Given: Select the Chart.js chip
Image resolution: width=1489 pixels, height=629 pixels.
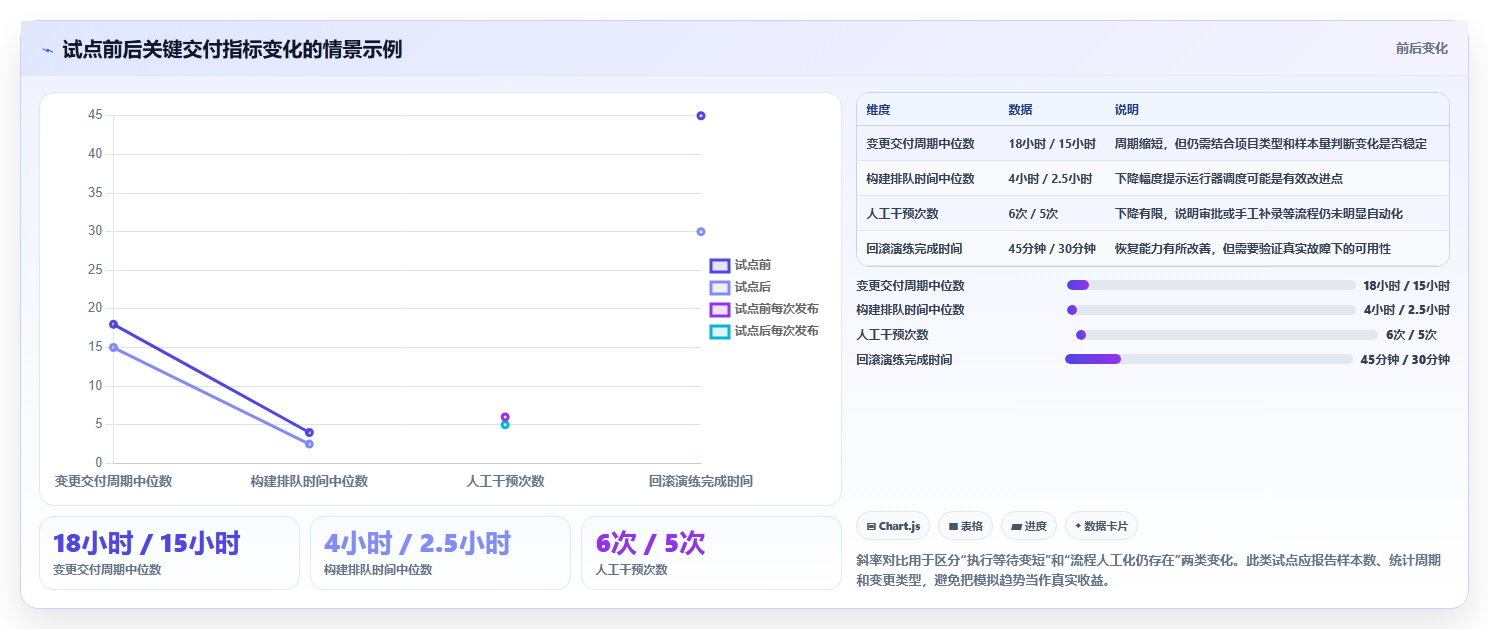Looking at the screenshot, I should (x=893, y=526).
